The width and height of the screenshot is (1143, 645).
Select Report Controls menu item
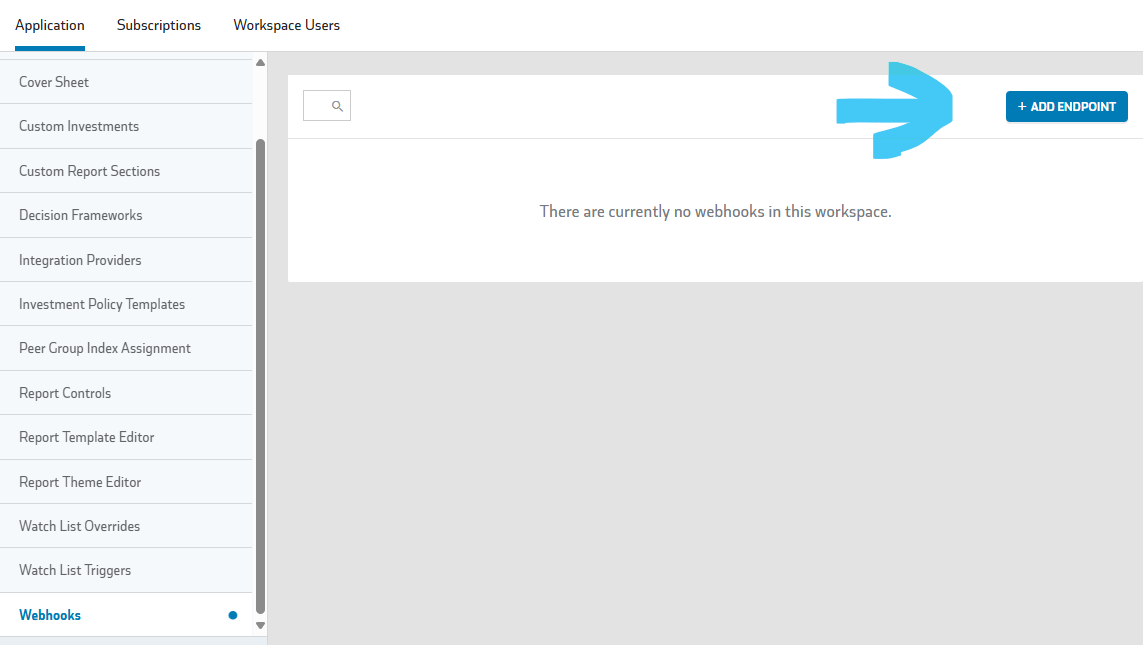coord(65,393)
